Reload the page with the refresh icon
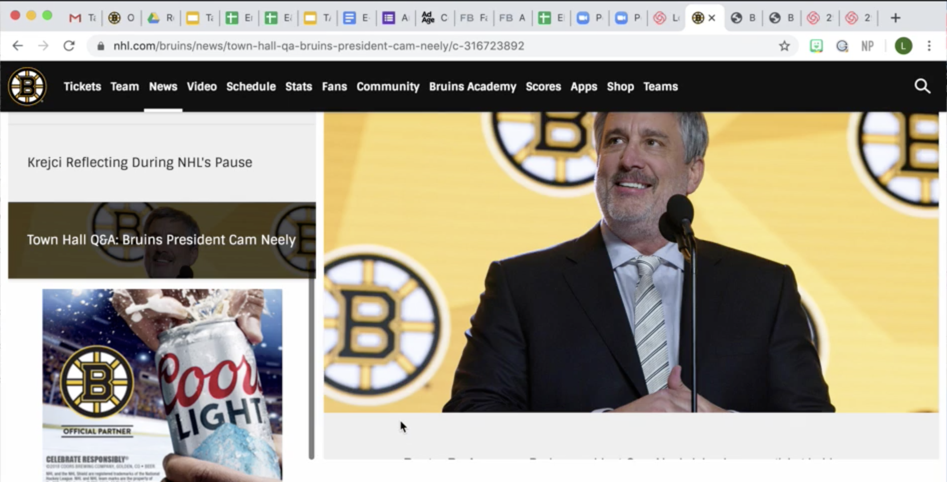The image size is (947, 482). tap(69, 46)
